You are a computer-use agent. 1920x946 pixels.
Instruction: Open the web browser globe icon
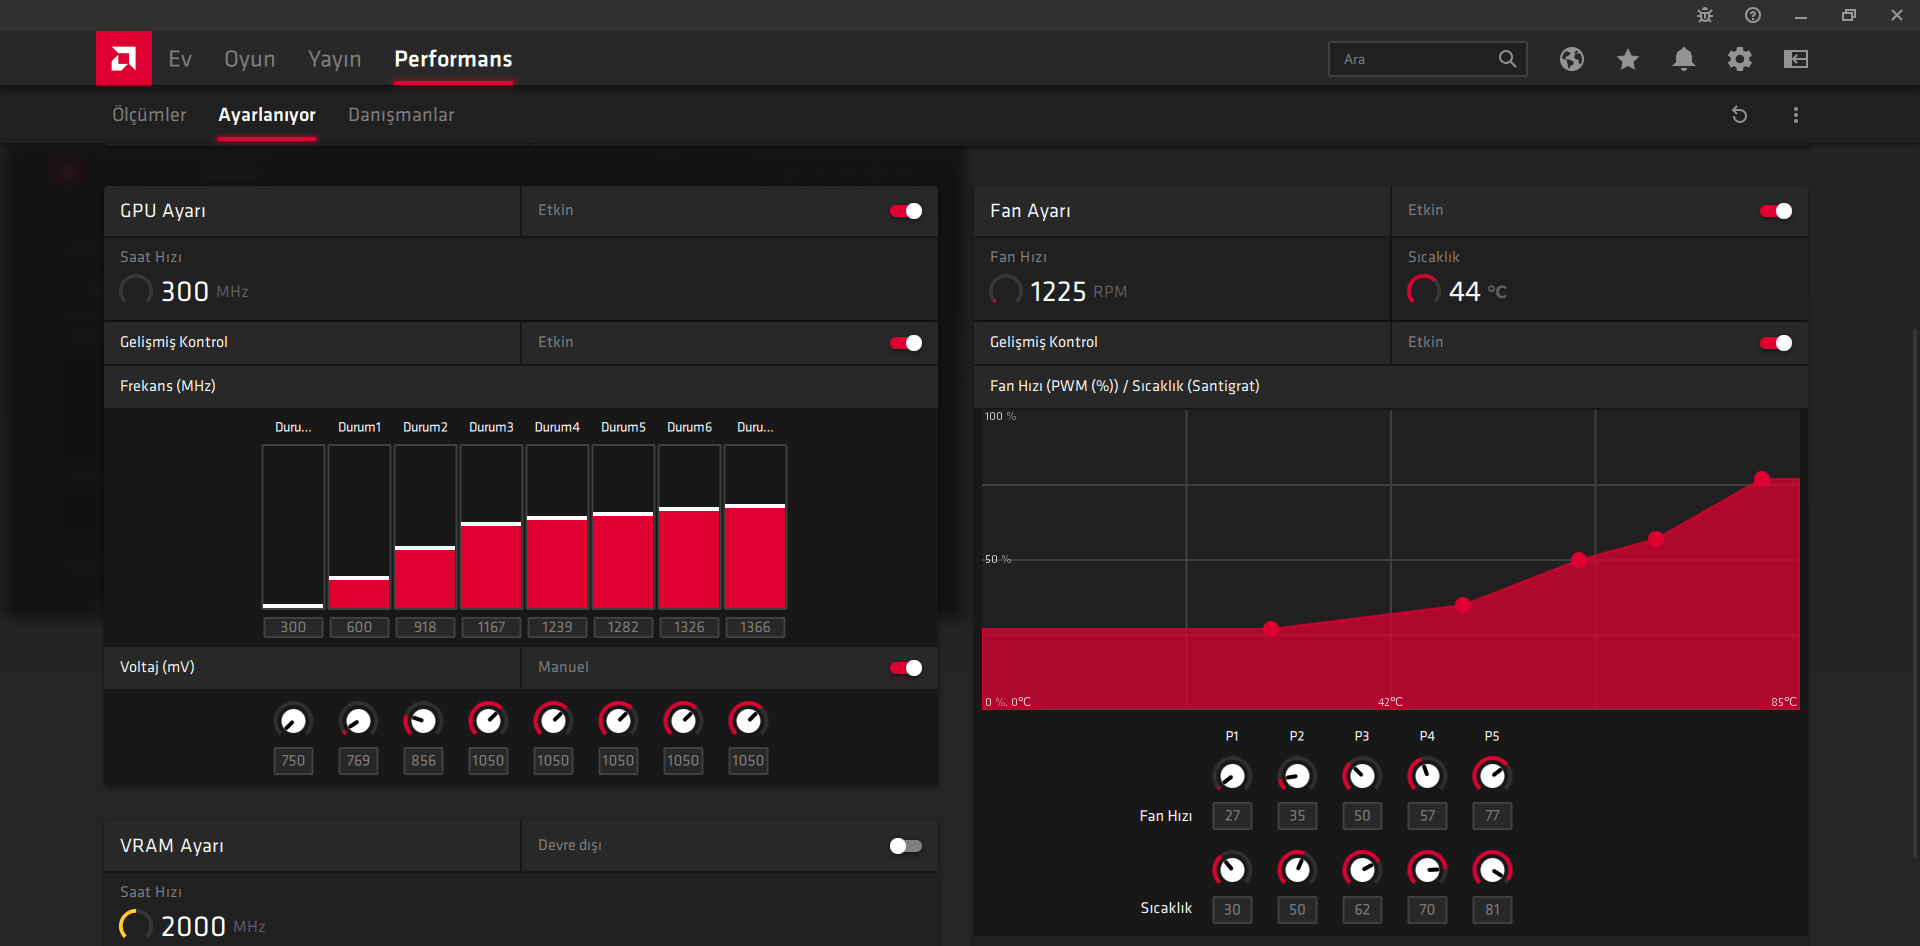coord(1572,59)
